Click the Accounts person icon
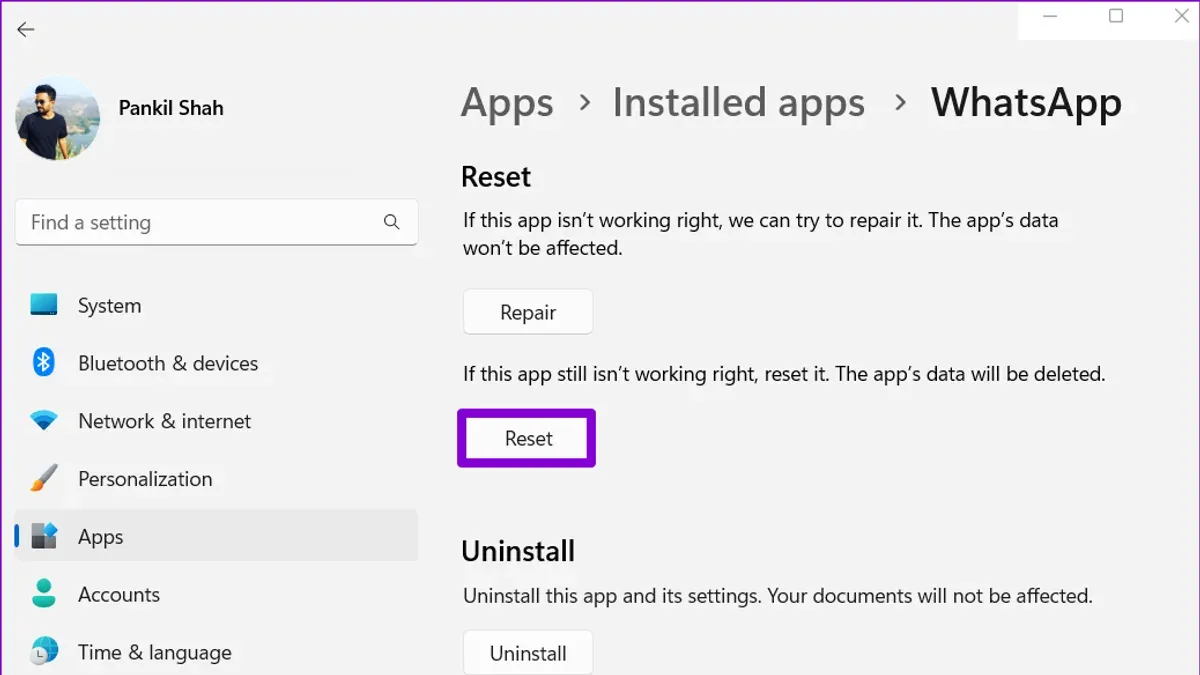Image resolution: width=1200 pixels, height=675 pixels. point(44,594)
